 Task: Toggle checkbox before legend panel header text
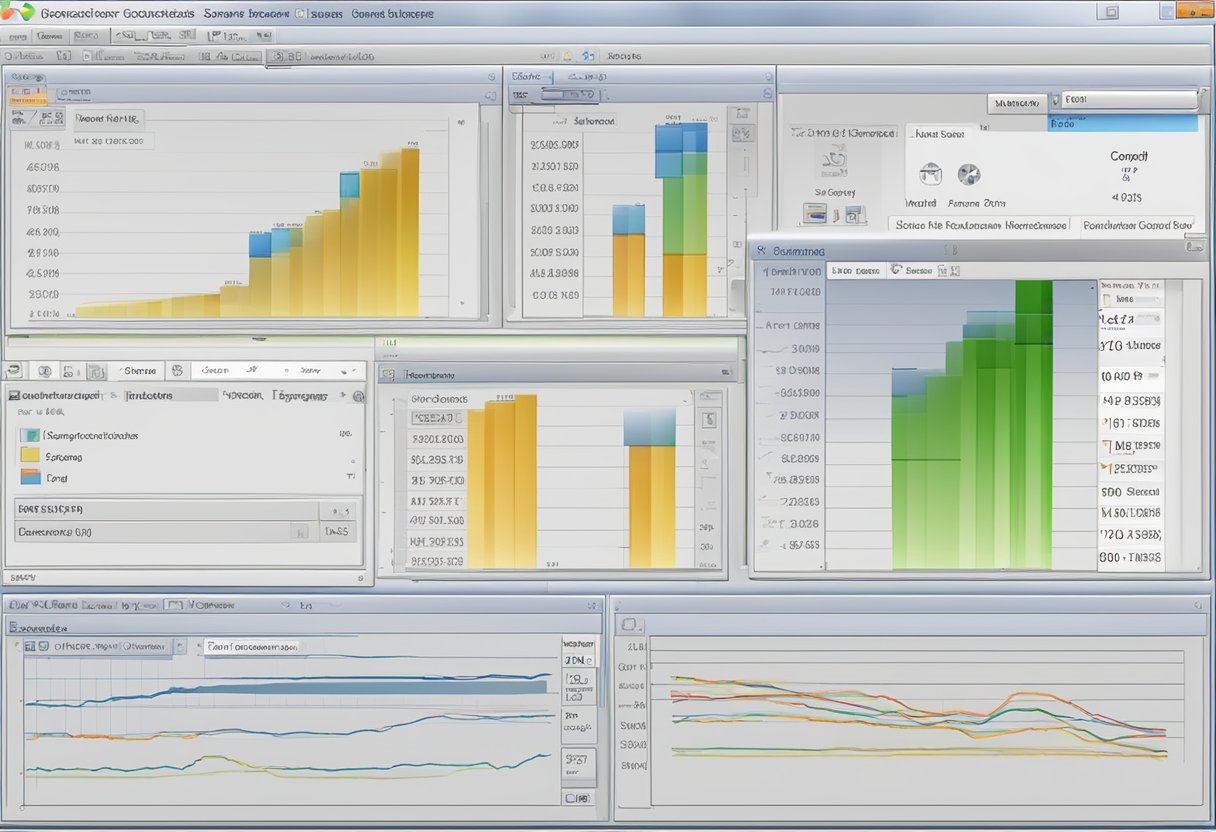pos(12,396)
